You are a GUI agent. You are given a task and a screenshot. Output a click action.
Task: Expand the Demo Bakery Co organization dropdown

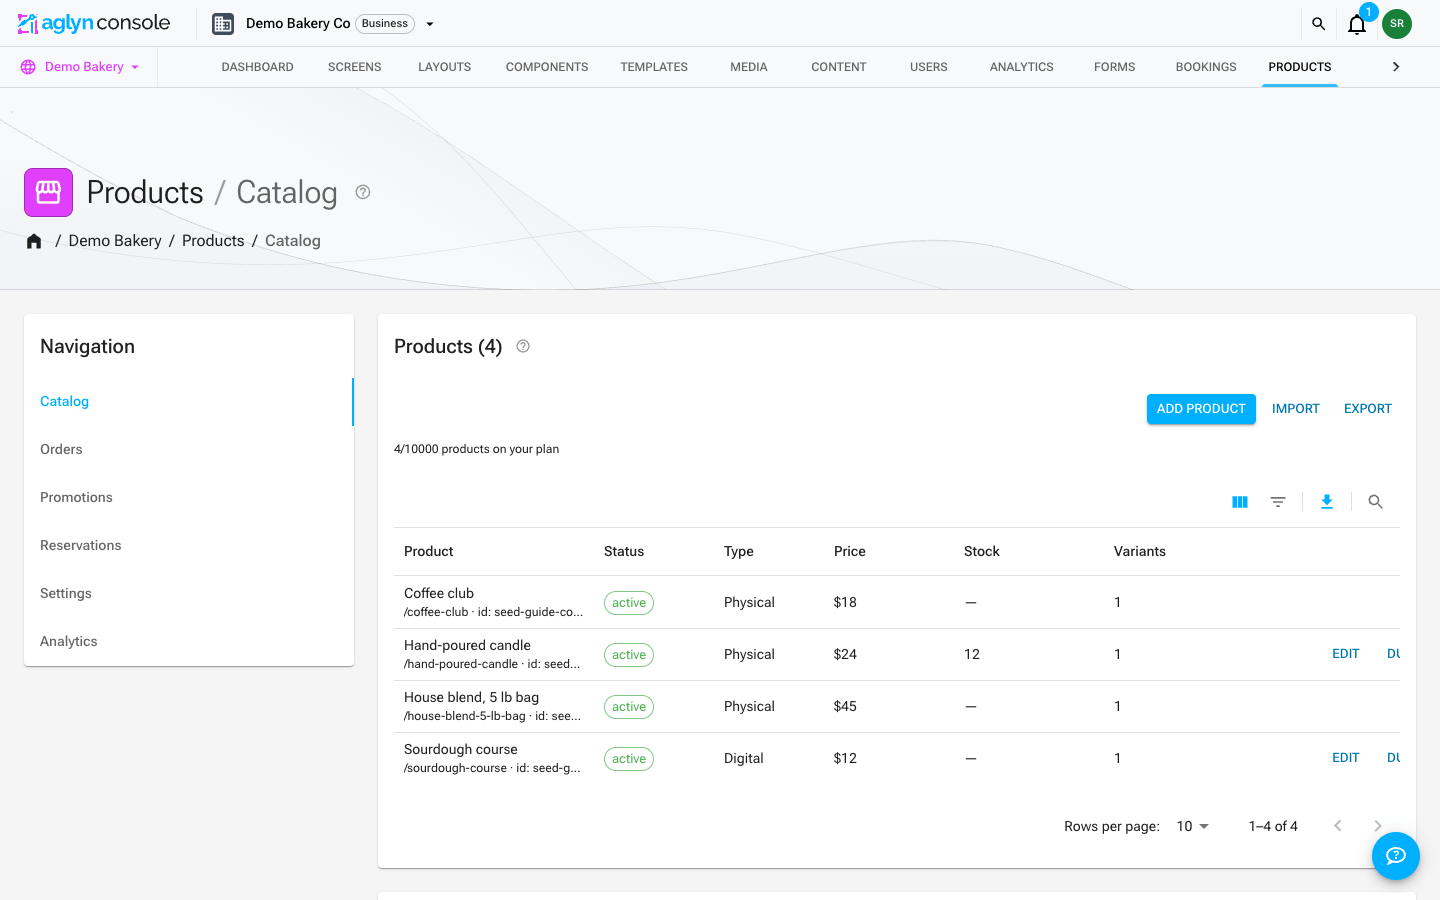tap(430, 24)
